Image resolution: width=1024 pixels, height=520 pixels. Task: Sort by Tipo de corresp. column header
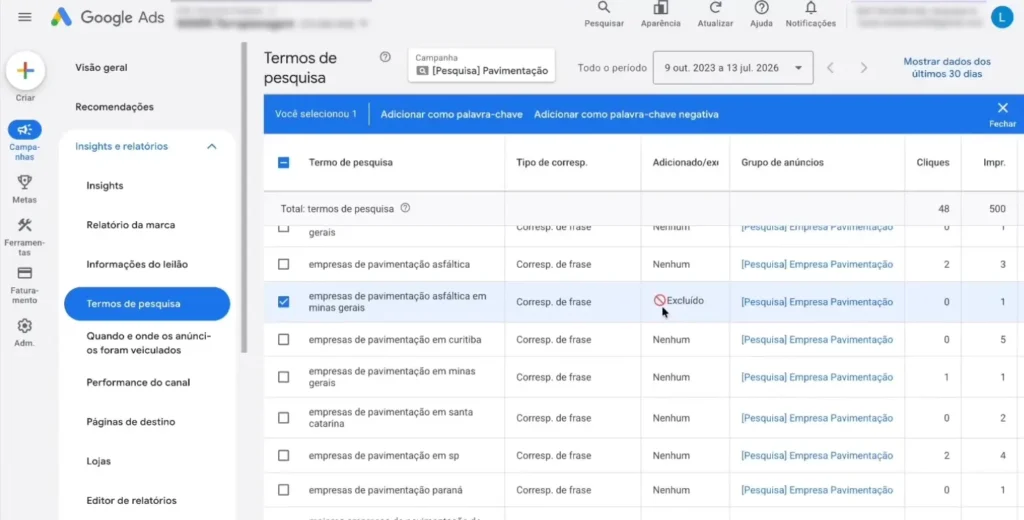pos(552,163)
